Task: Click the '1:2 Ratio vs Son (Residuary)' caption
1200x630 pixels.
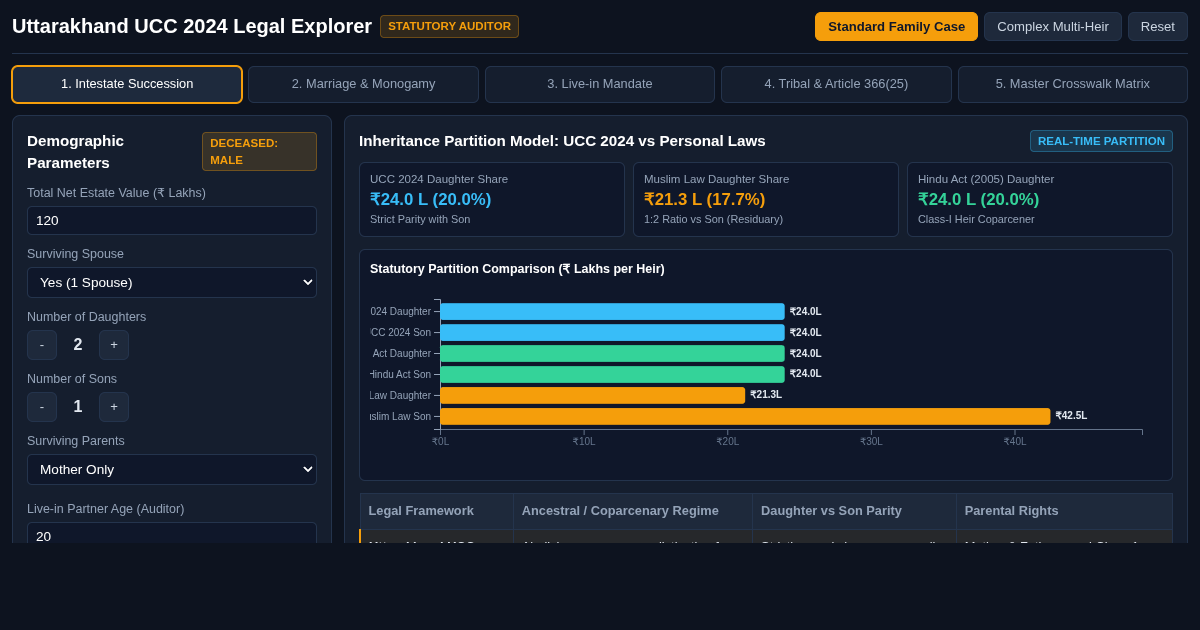Action: coord(713,219)
